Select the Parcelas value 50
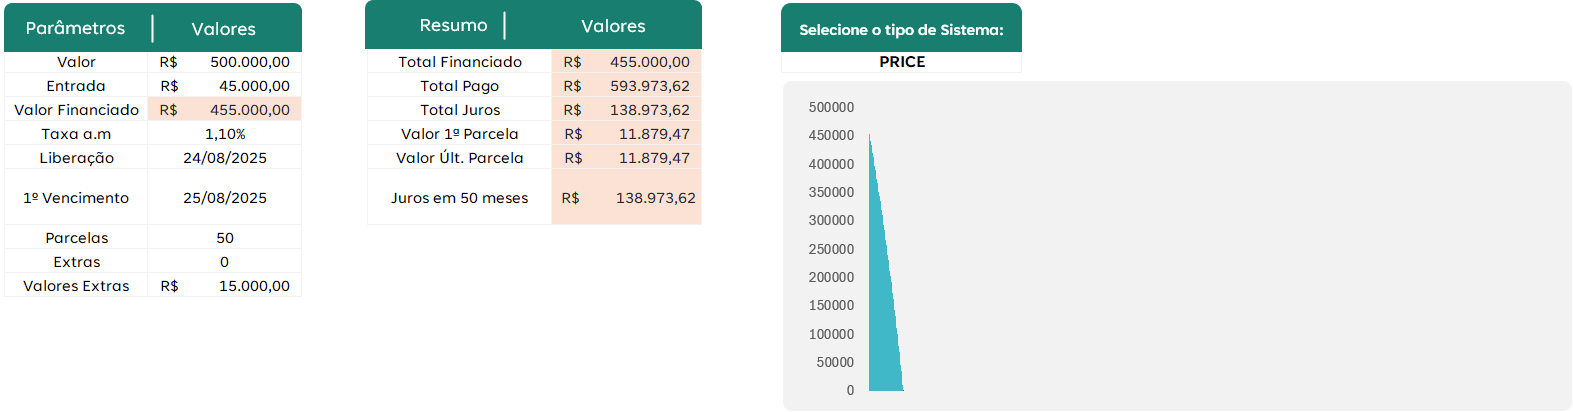1573x412 pixels. pyautogui.click(x=225, y=238)
